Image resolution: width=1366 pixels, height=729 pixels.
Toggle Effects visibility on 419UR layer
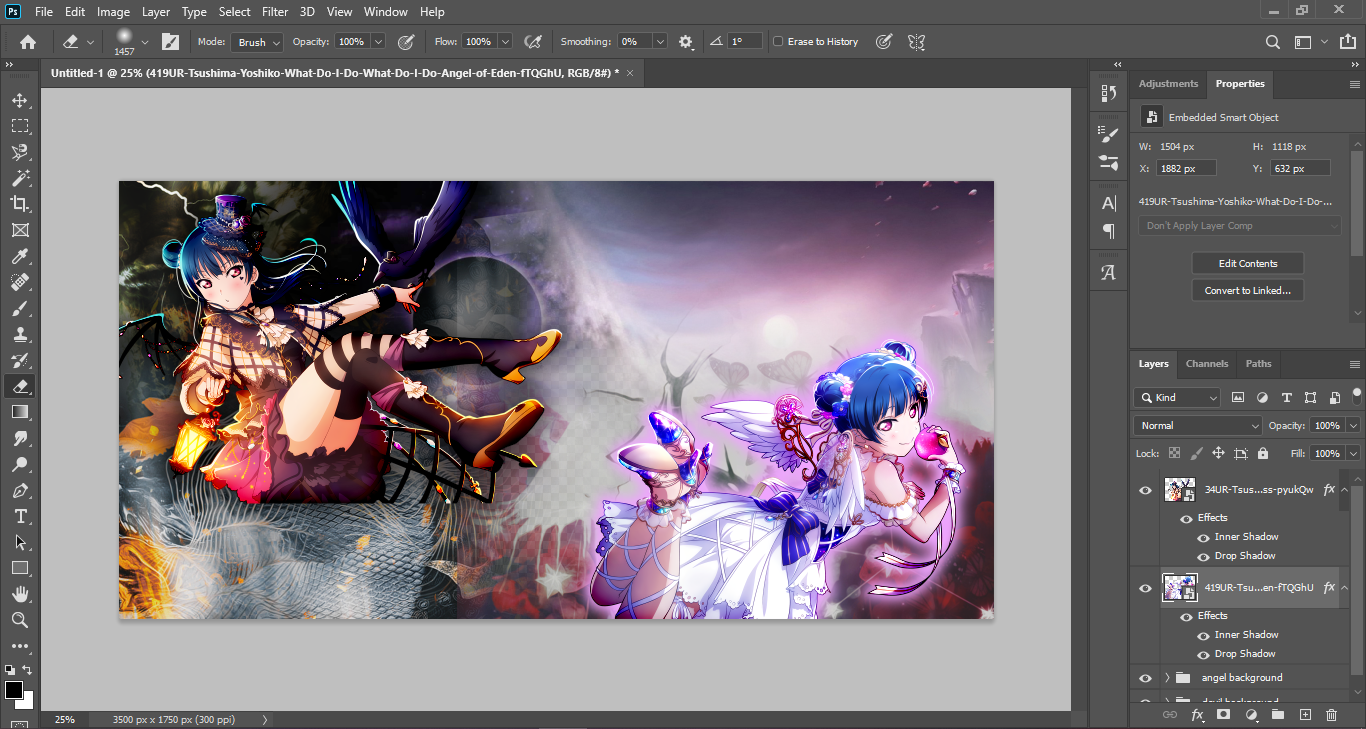pos(1186,616)
